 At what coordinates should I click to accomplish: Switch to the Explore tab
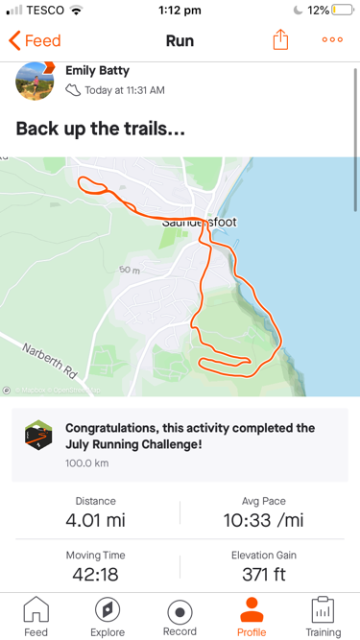click(x=107, y=616)
